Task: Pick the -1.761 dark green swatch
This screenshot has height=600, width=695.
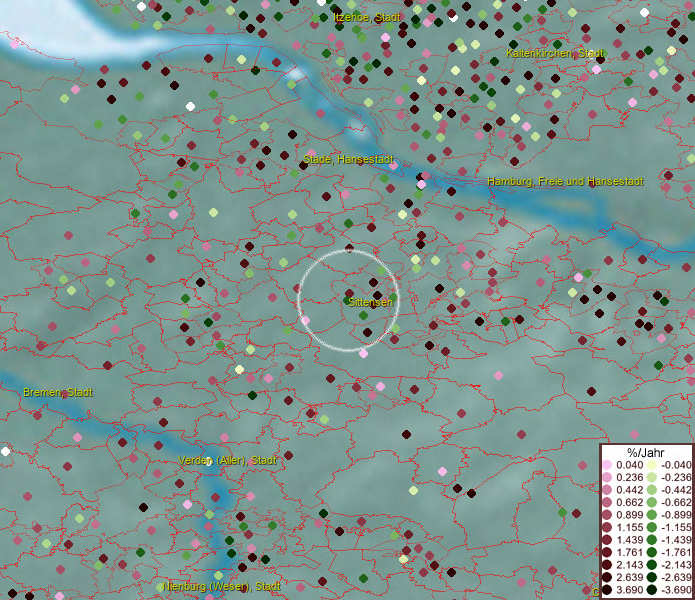Action: coord(652,552)
